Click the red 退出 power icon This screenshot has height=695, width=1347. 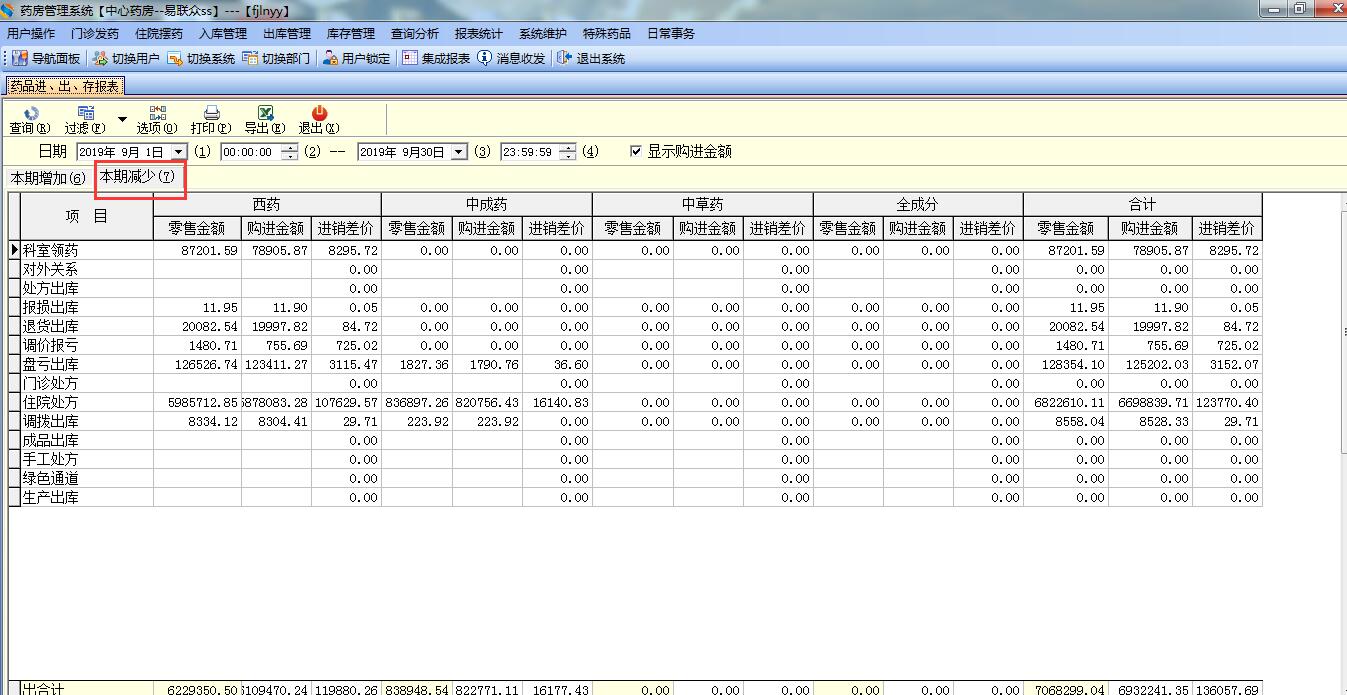320,113
